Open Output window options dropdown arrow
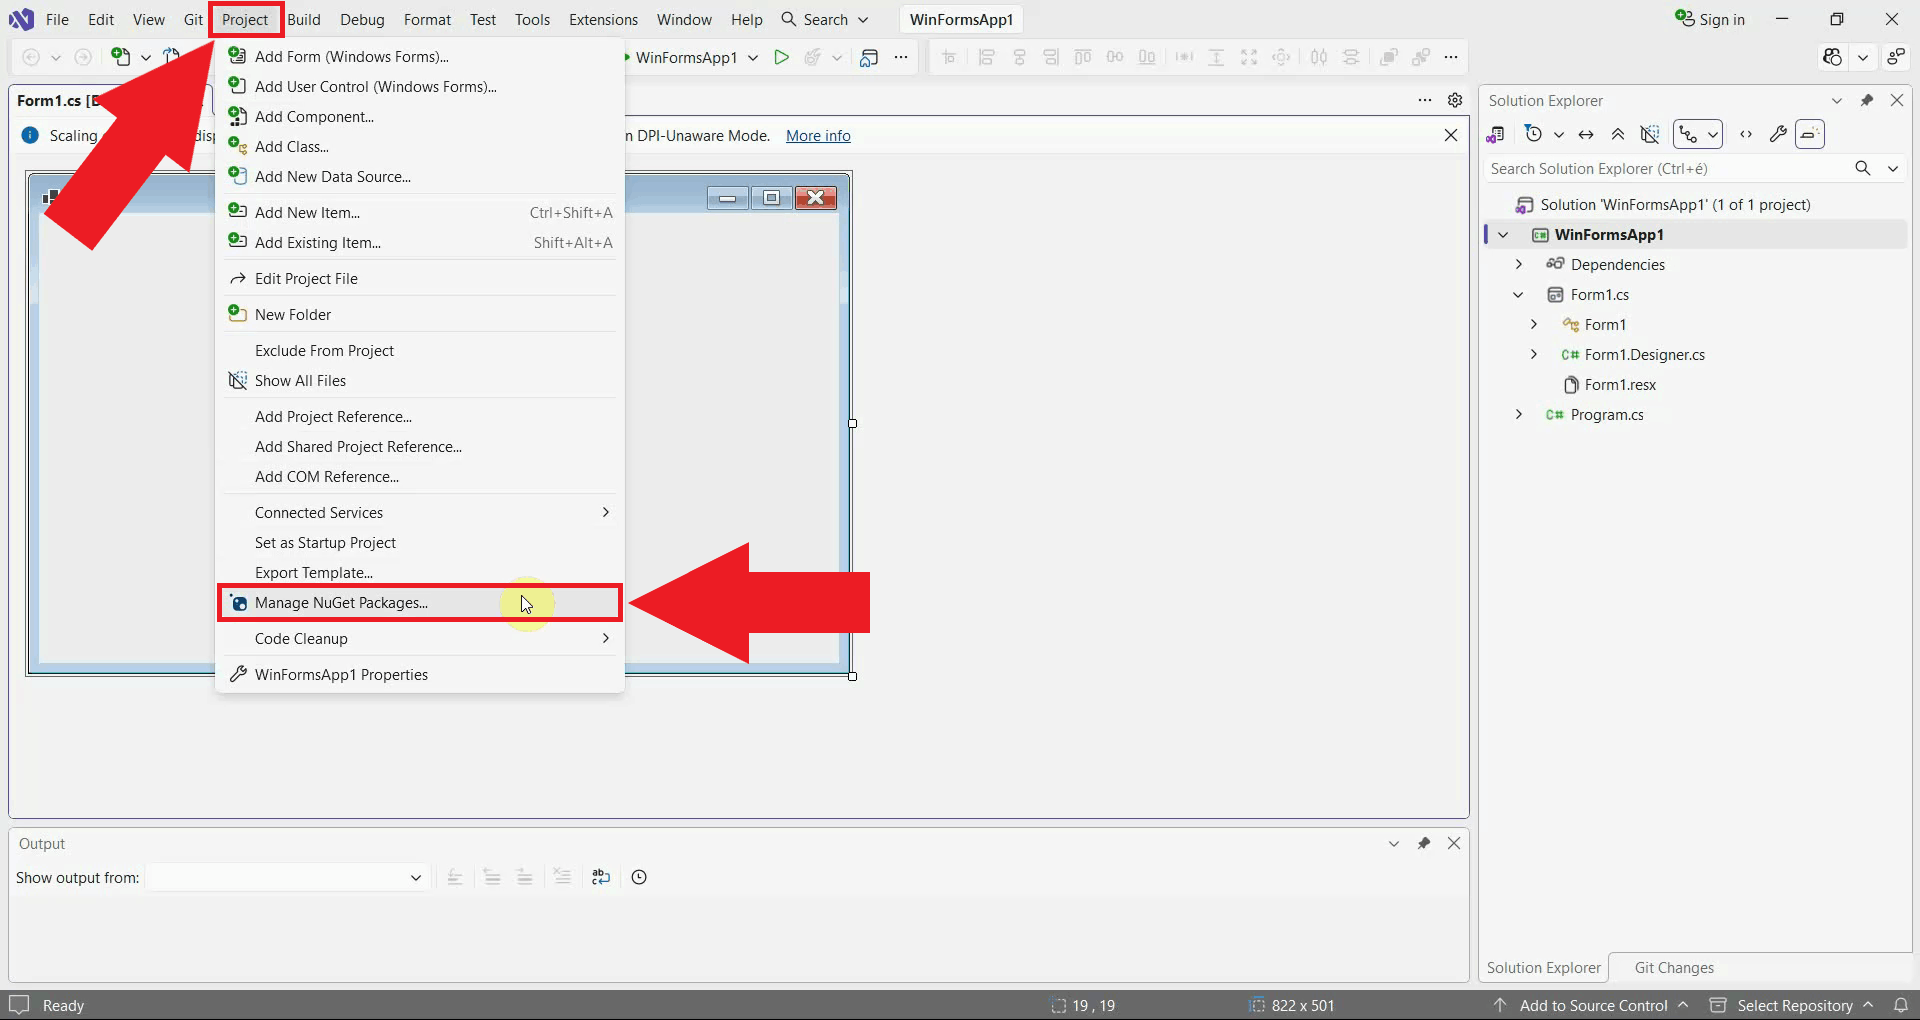 (1394, 843)
